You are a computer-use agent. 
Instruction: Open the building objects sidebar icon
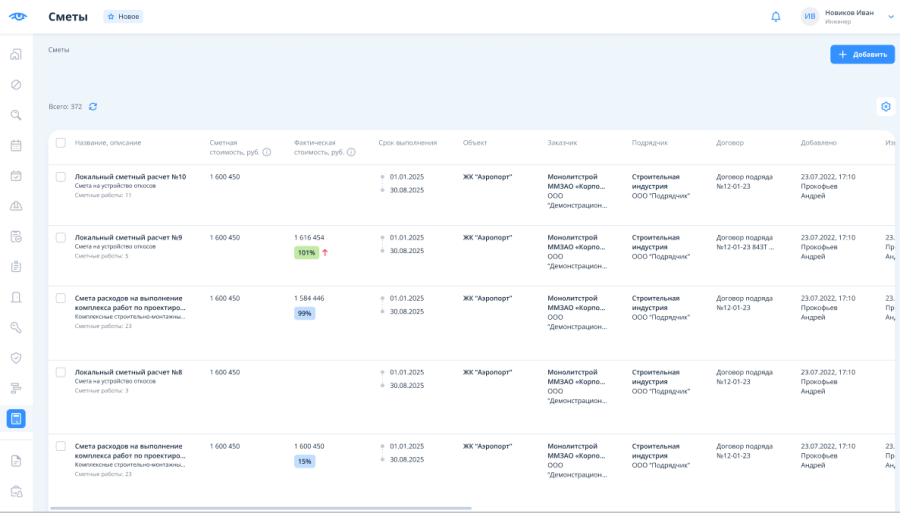16,55
